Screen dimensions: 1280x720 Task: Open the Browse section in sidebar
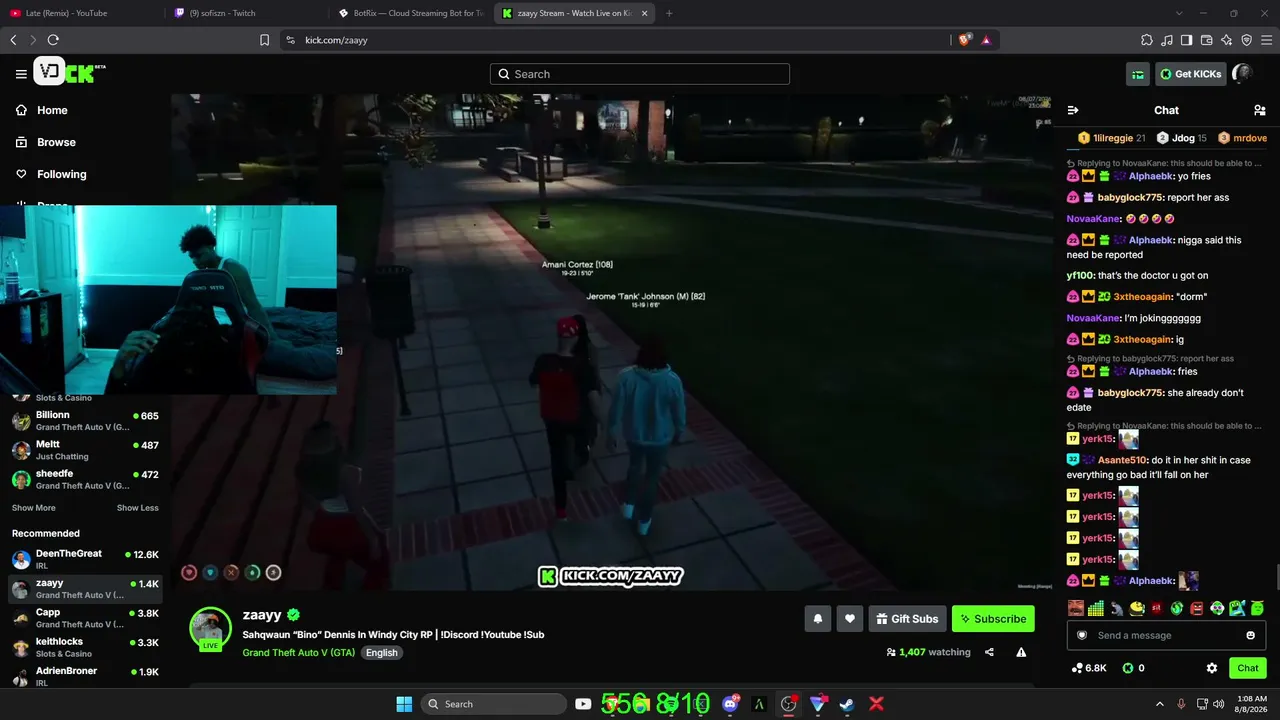56,142
